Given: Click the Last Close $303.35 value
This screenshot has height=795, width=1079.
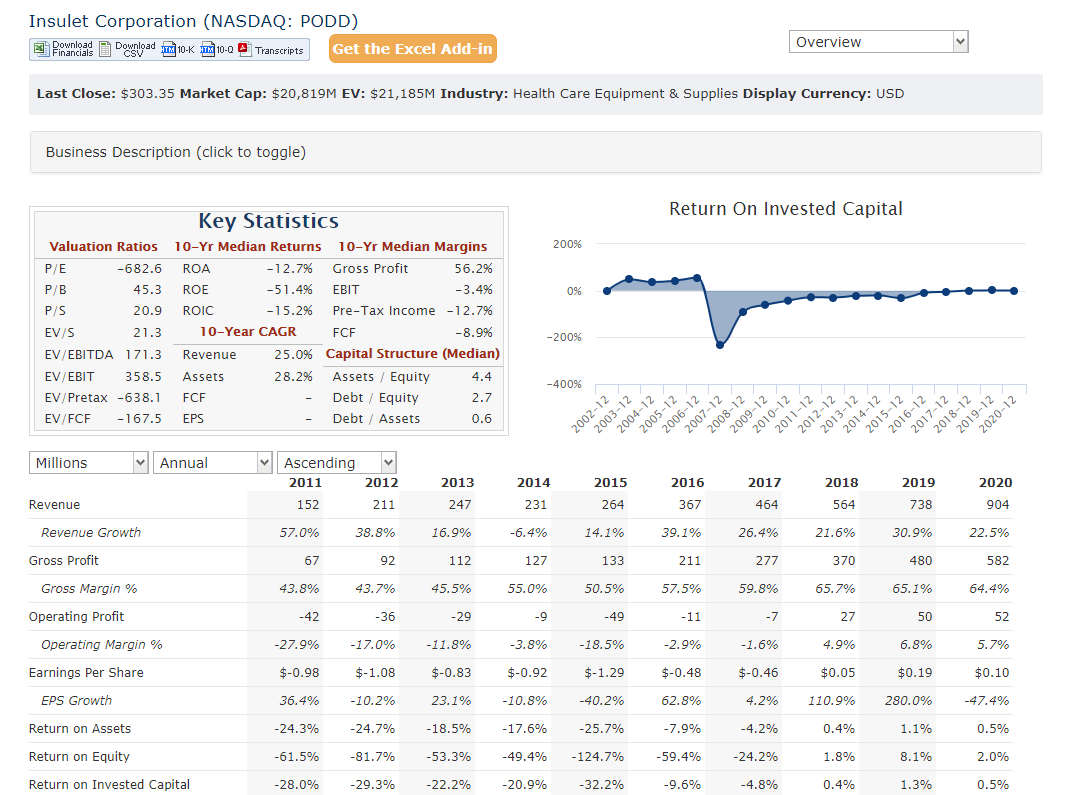Looking at the screenshot, I should (x=147, y=94).
